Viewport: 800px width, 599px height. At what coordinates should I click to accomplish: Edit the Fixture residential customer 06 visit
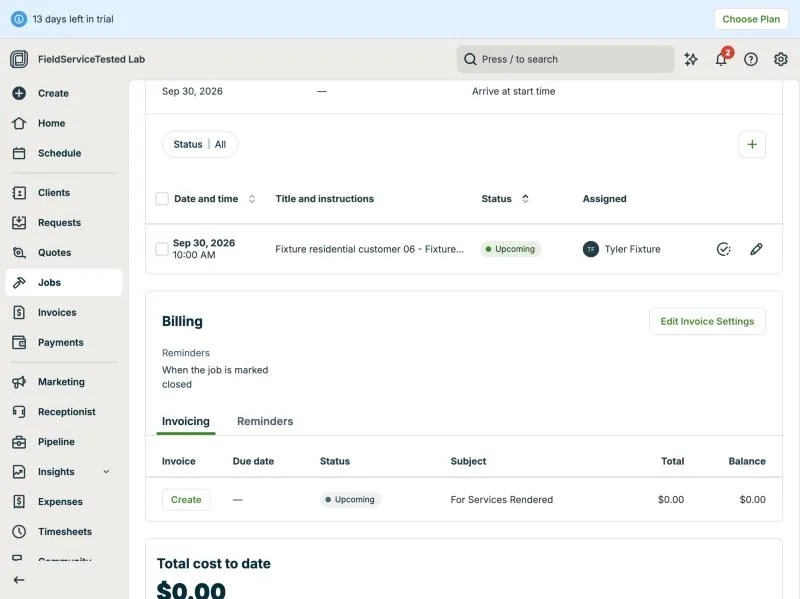756,249
